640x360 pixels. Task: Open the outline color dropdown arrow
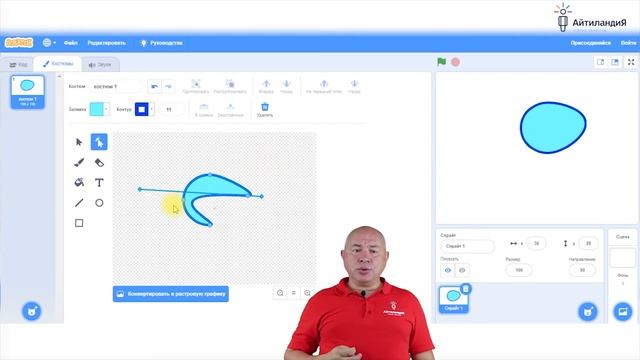click(151, 109)
